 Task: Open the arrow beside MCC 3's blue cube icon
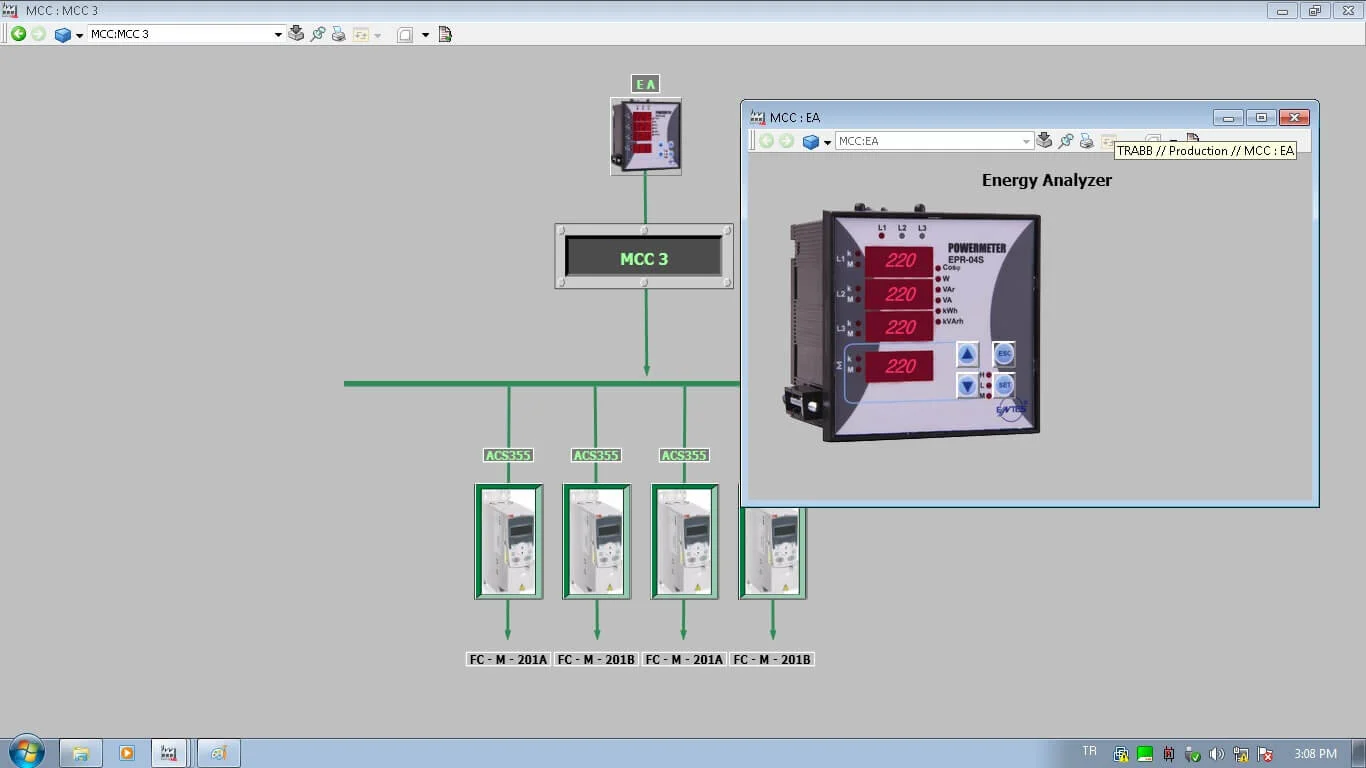tap(79, 35)
